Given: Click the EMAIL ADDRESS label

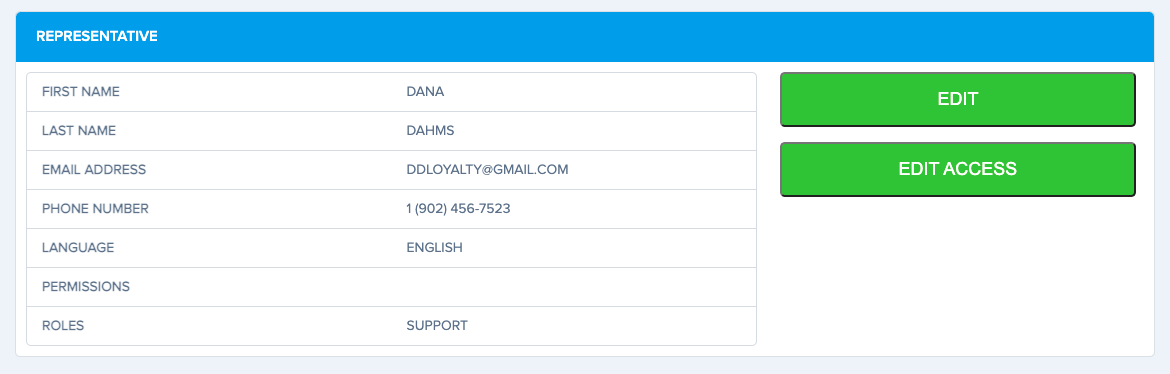Looking at the screenshot, I should click(94, 169).
